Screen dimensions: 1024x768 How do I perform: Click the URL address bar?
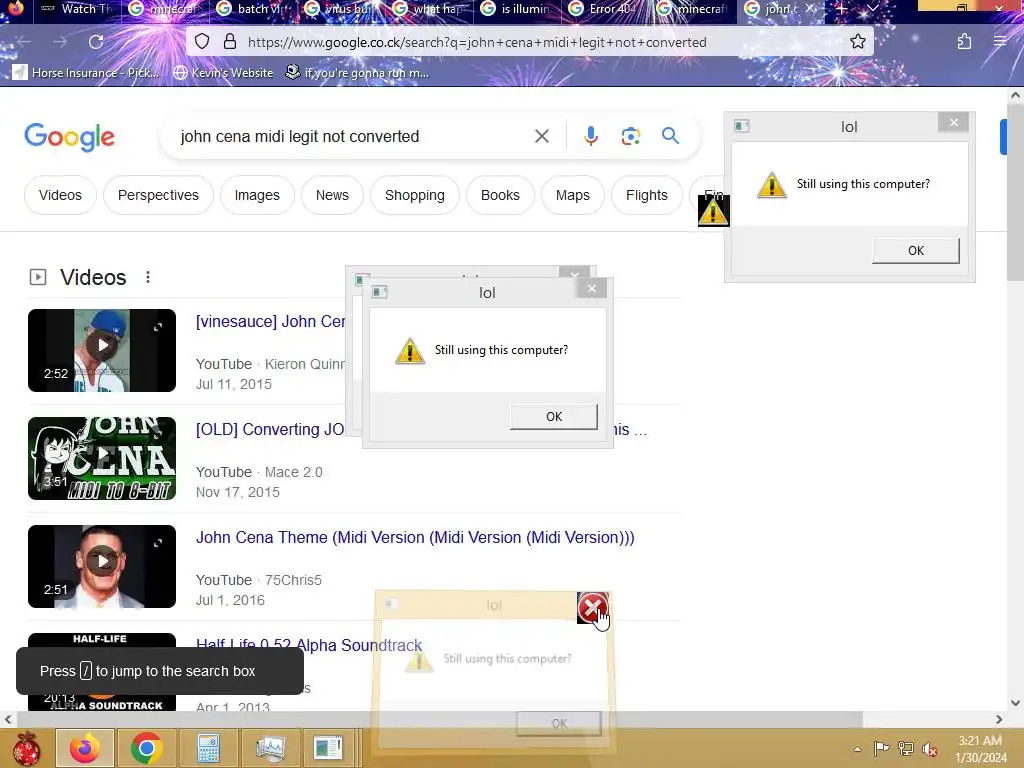[530, 42]
